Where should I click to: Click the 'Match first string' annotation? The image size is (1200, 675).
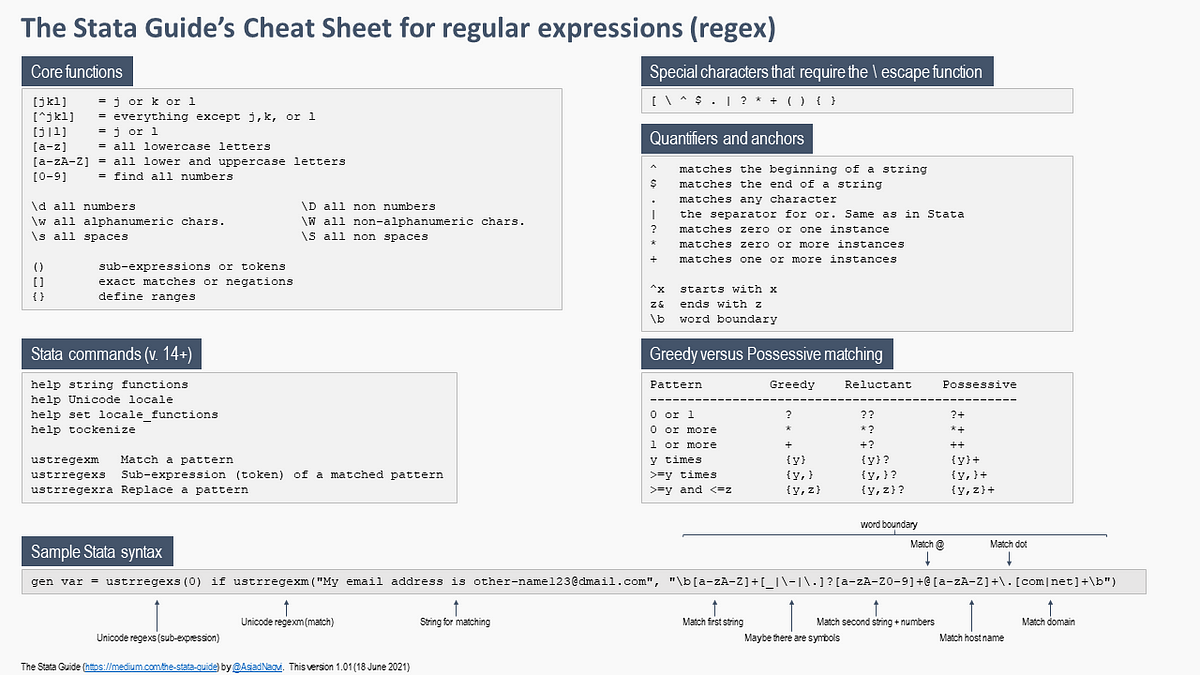click(x=715, y=622)
